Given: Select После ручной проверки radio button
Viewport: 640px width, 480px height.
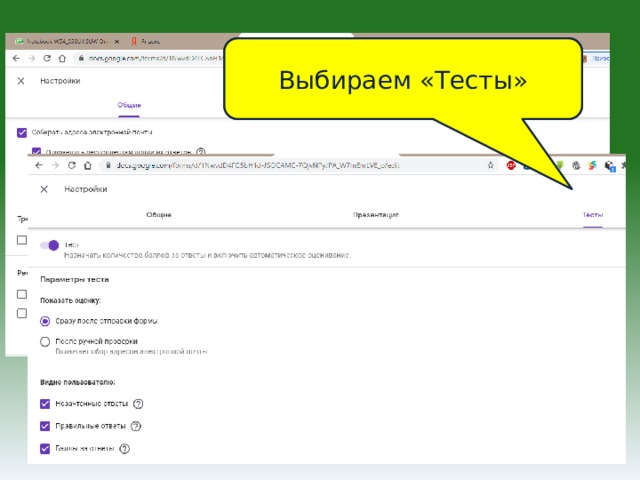Looking at the screenshot, I should pyautogui.click(x=45, y=342).
